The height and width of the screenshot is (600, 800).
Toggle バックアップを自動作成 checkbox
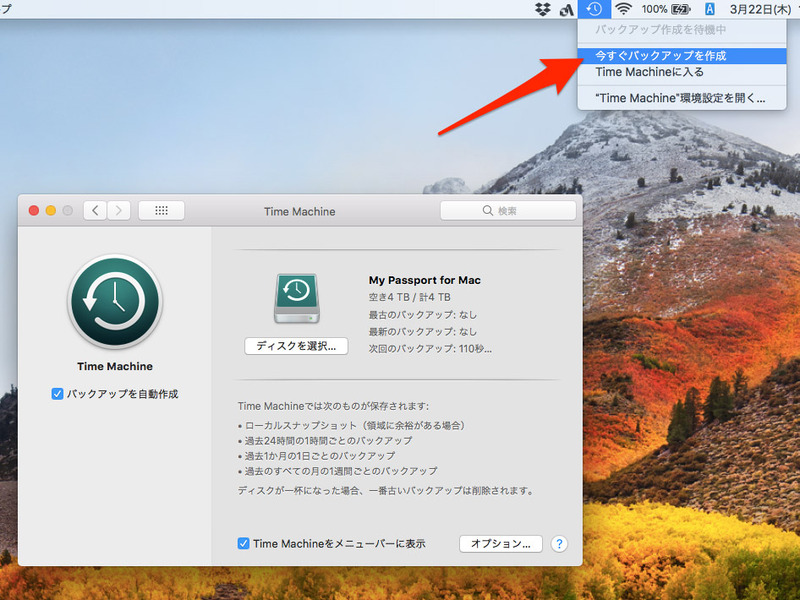pos(57,394)
